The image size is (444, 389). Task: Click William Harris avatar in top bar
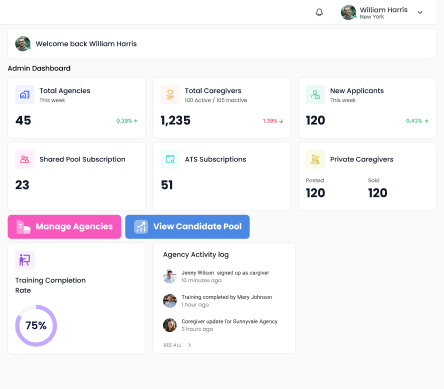tap(348, 12)
